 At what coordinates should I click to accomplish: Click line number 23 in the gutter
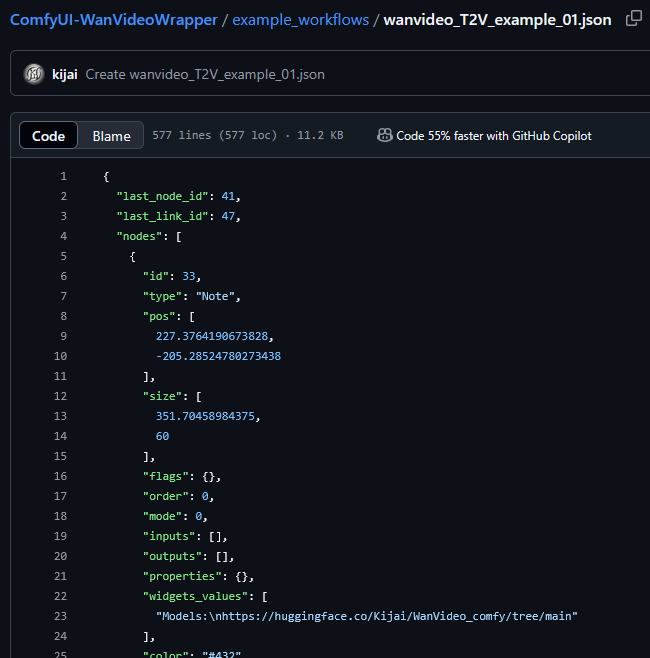(x=60, y=616)
